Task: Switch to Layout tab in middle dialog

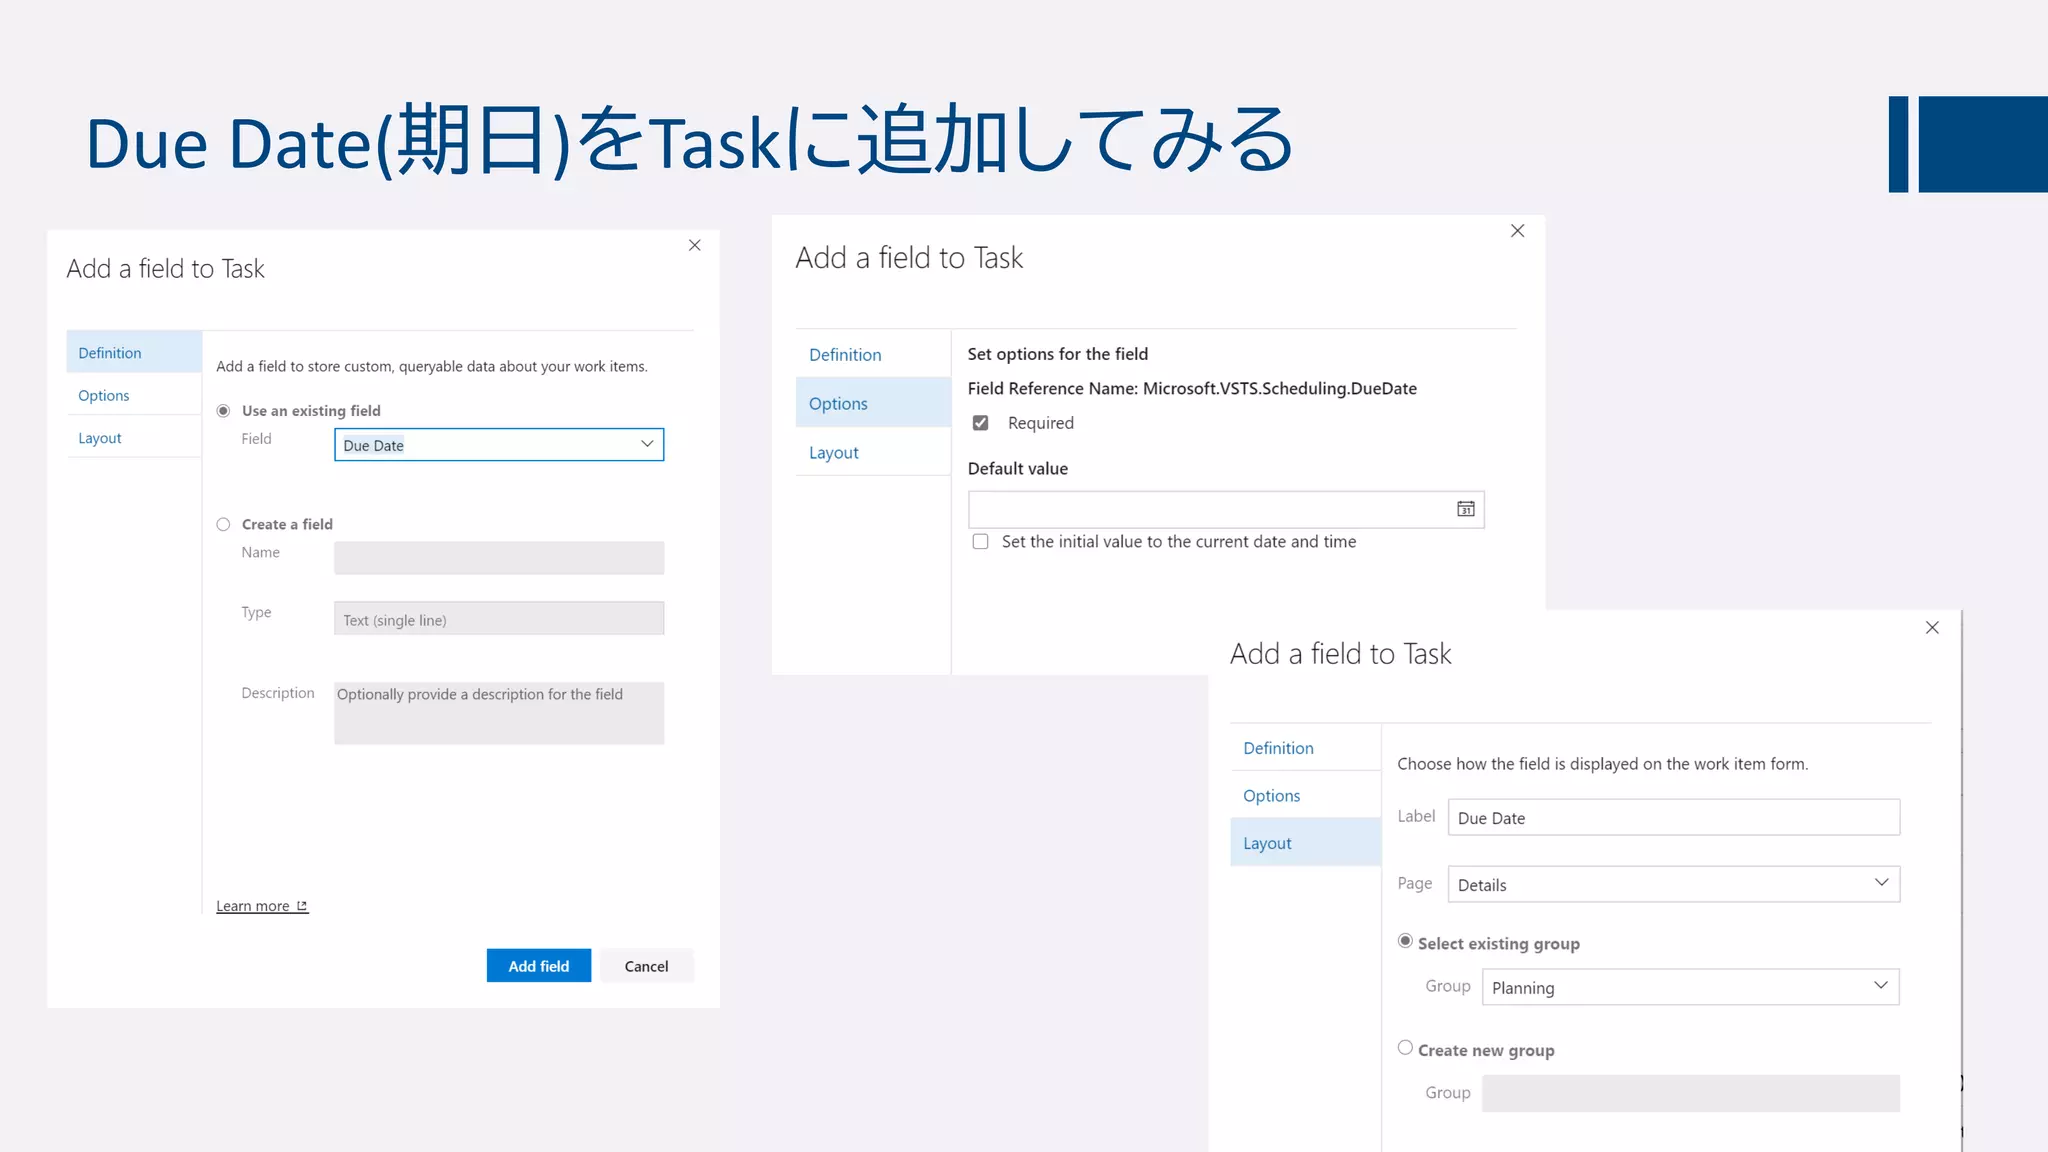Action: (873, 452)
